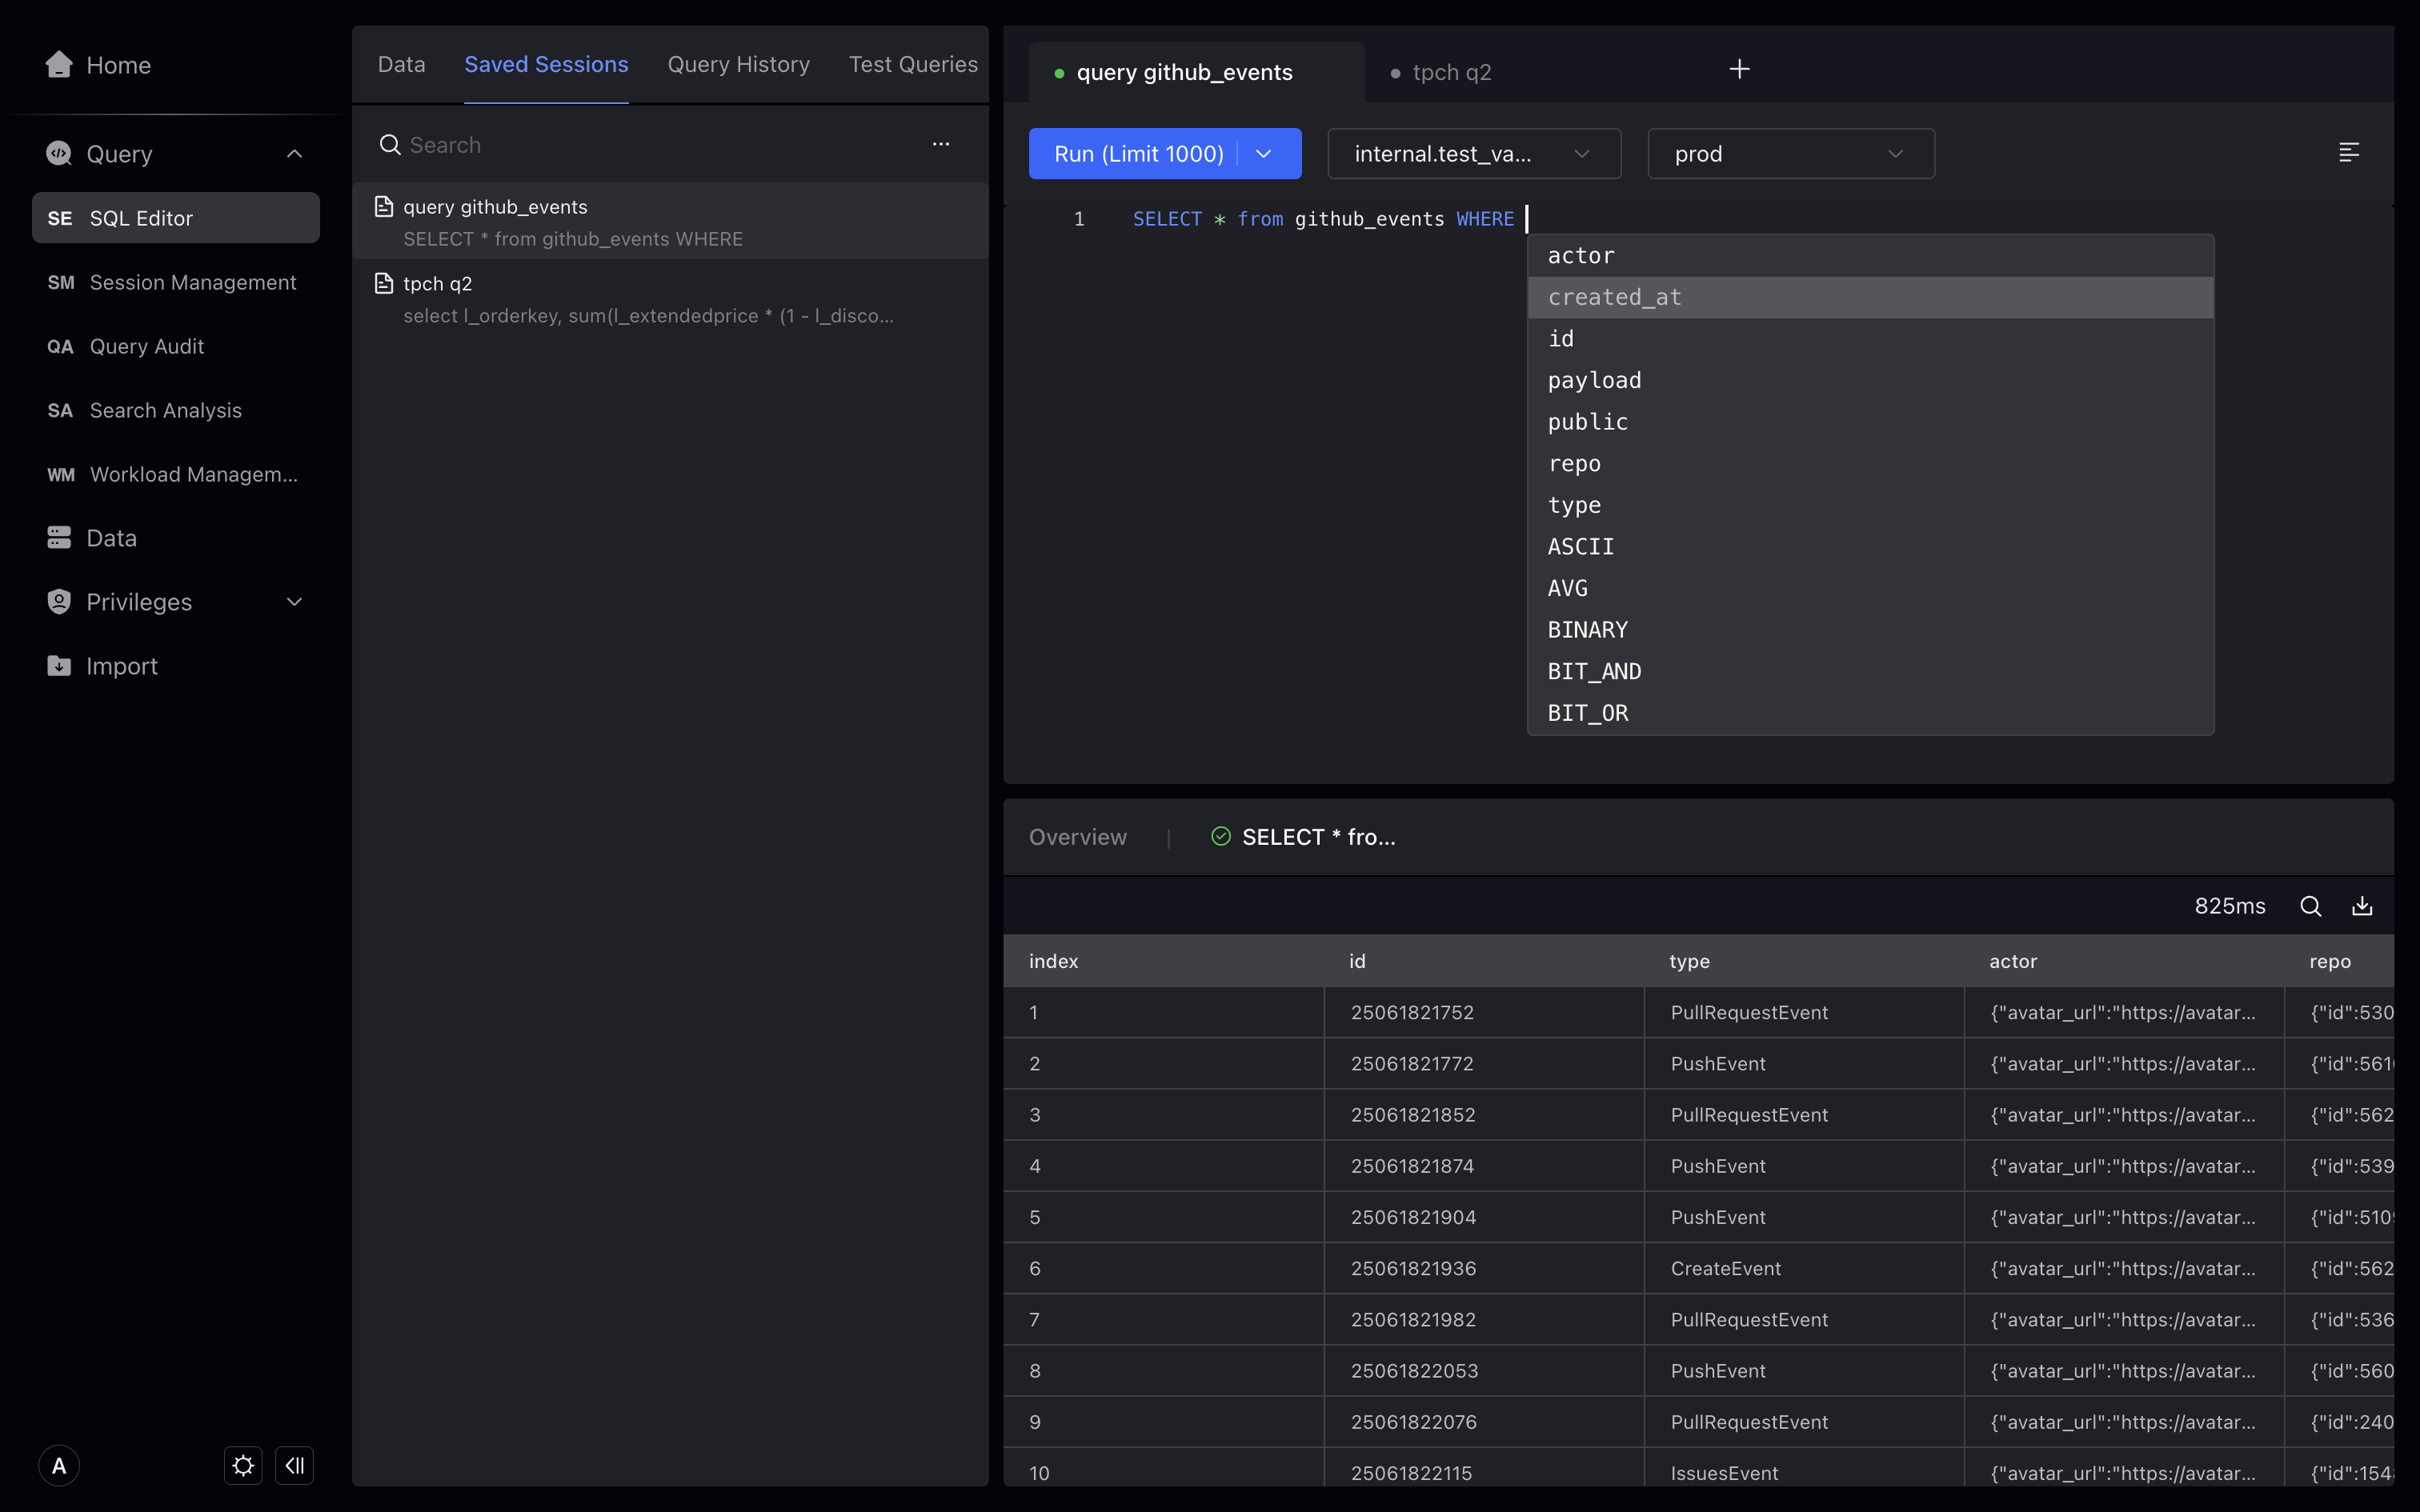Open Workload Management page
2420x1512 pixels.
(x=176, y=474)
